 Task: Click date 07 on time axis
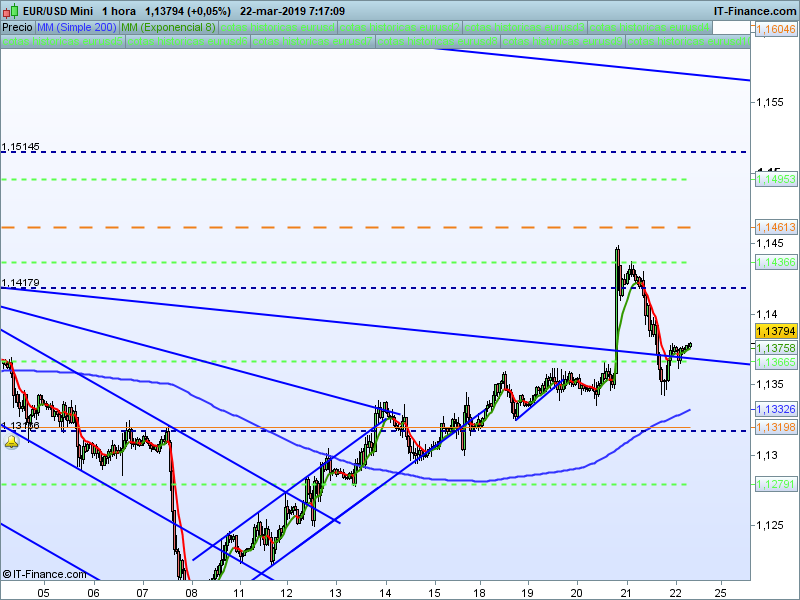click(142, 592)
